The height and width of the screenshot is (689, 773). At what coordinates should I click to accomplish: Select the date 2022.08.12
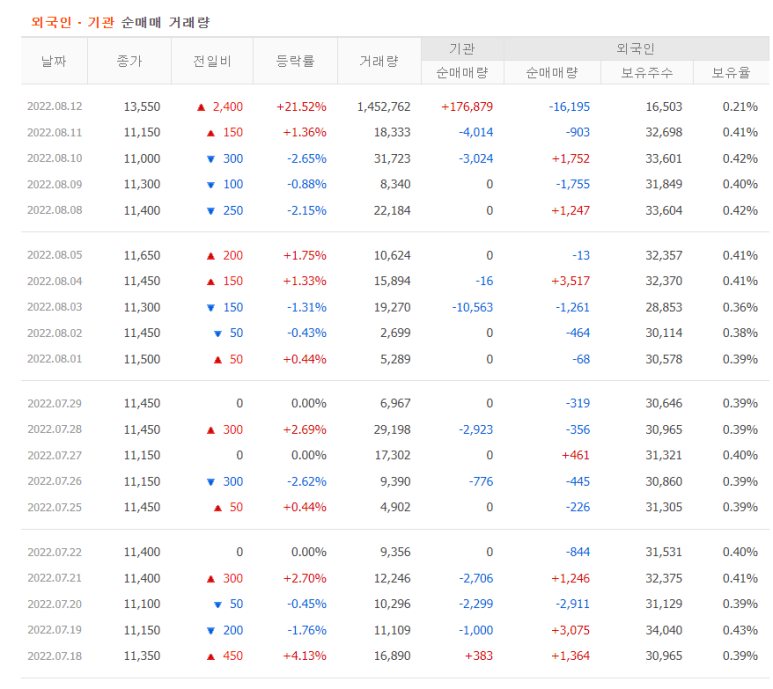(55, 106)
